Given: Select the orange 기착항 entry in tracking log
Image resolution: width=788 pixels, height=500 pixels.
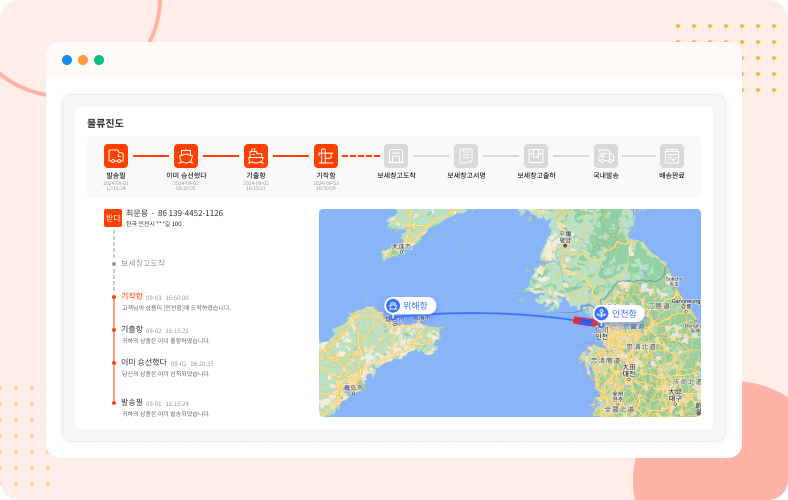Looking at the screenshot, I should pyautogui.click(x=132, y=296).
